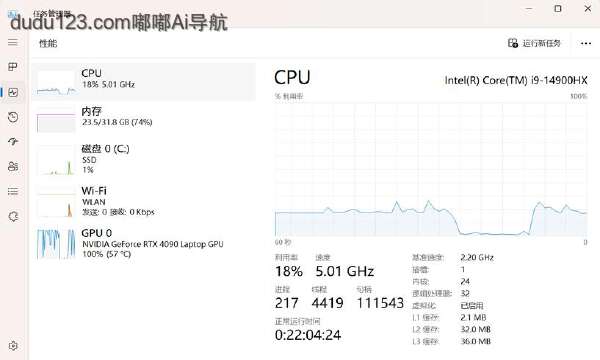Screen dimensions: 600x360
Task: Open the App history icon
Action: tap(13, 117)
